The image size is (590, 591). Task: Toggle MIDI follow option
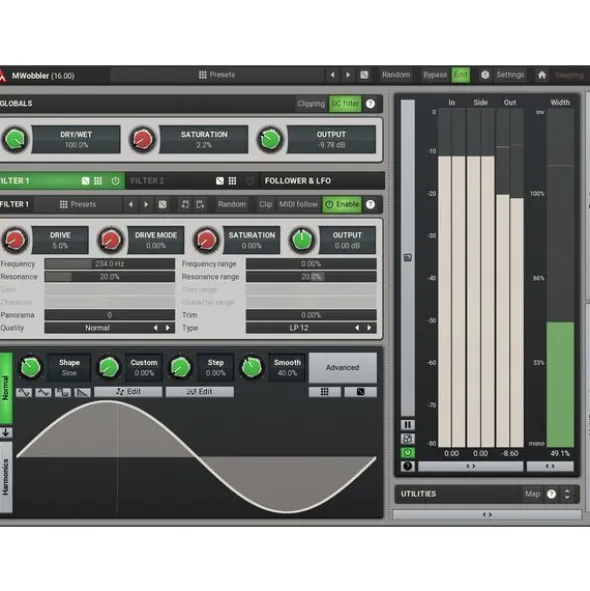pos(298,204)
